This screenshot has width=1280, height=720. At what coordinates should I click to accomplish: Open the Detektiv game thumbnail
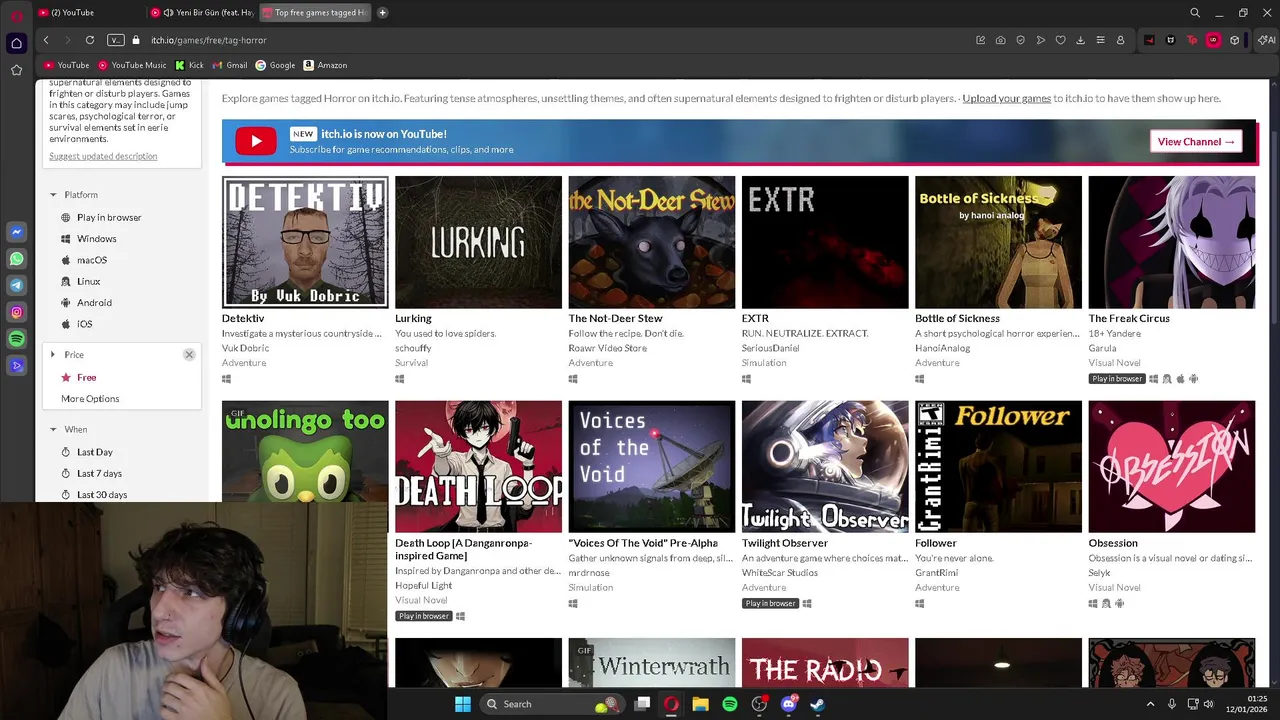coord(305,242)
